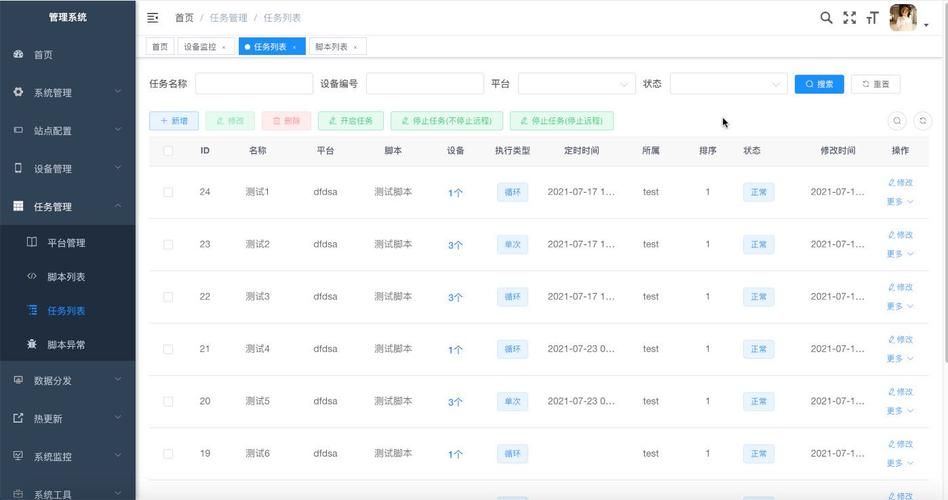Open 更多 dropdown for row 测试3
948x500 pixels.
click(x=900, y=306)
